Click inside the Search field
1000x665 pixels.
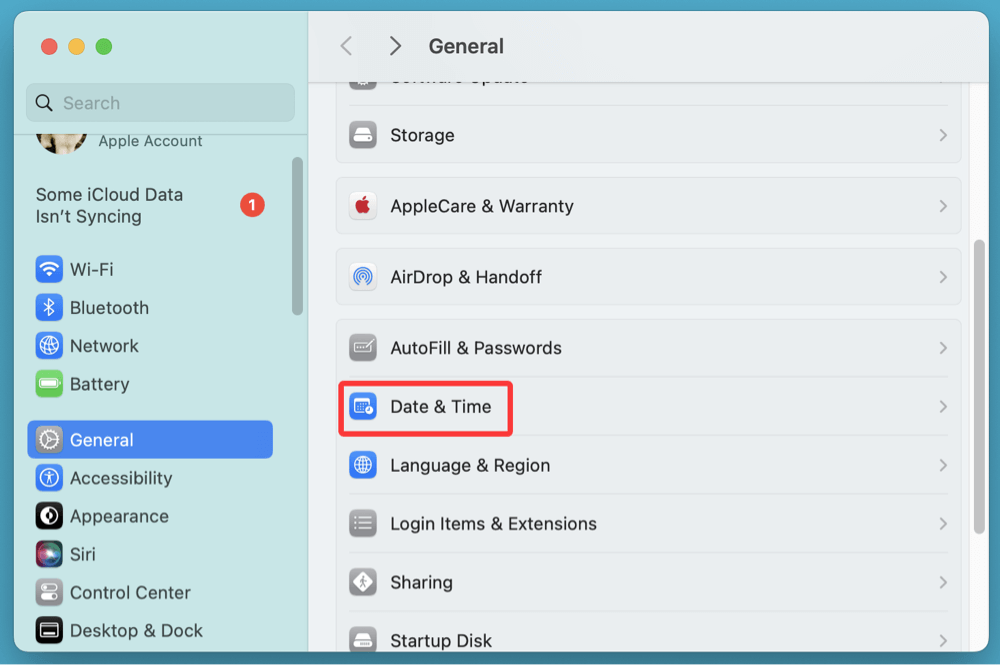(x=160, y=102)
